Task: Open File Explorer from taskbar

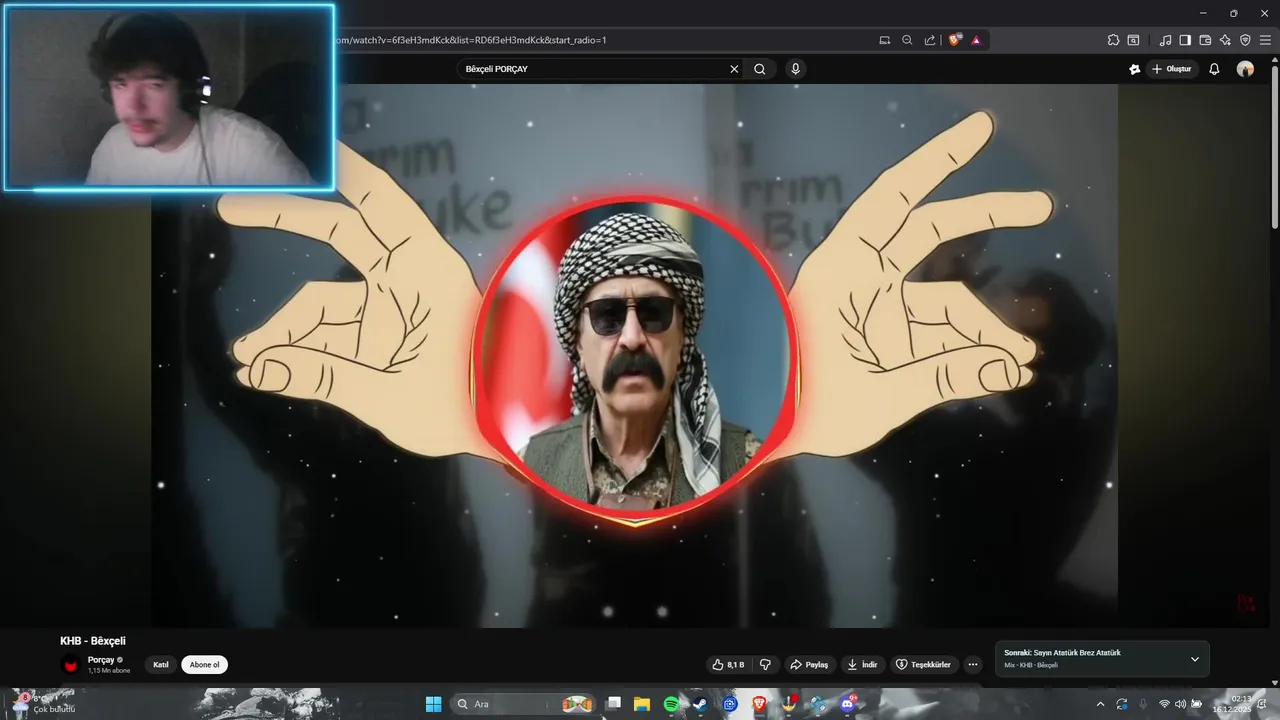Action: tap(642, 704)
